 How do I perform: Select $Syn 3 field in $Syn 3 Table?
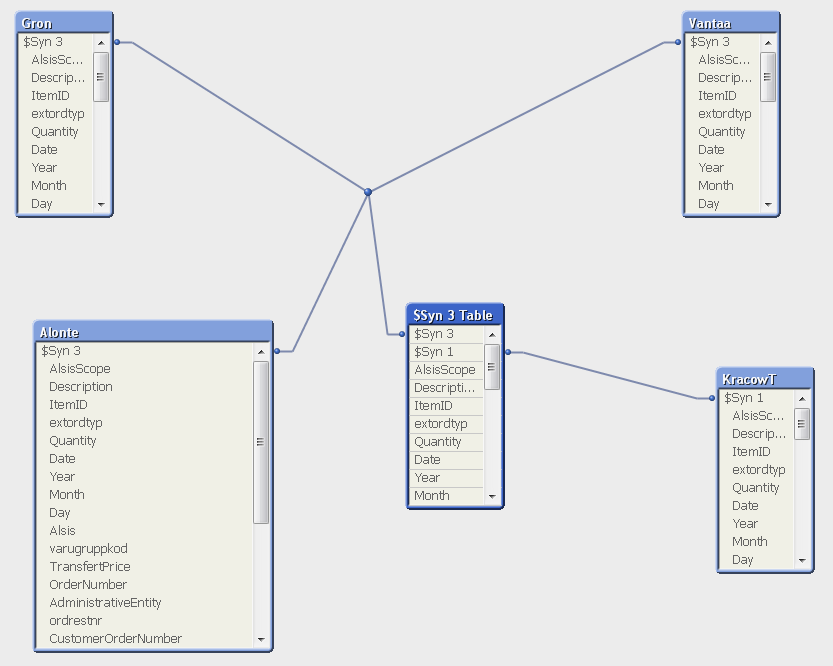click(447, 334)
